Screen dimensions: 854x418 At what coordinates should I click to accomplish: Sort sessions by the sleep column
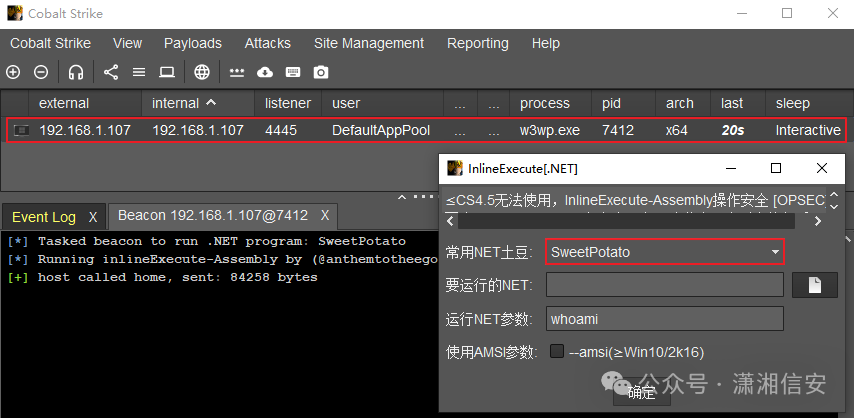809,103
